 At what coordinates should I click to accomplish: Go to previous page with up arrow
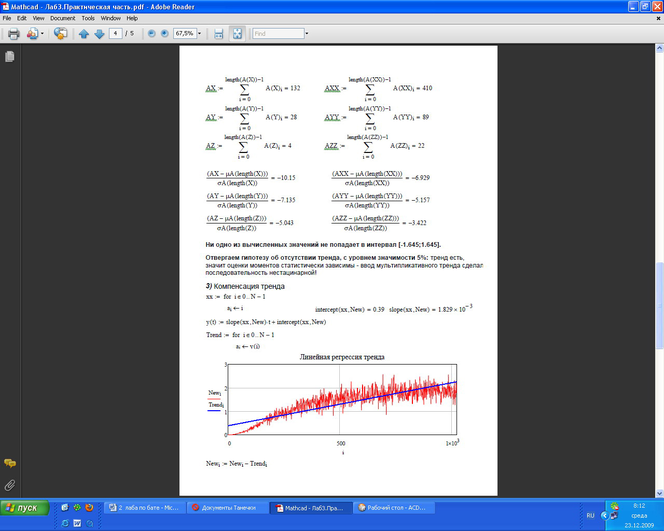pos(84,33)
